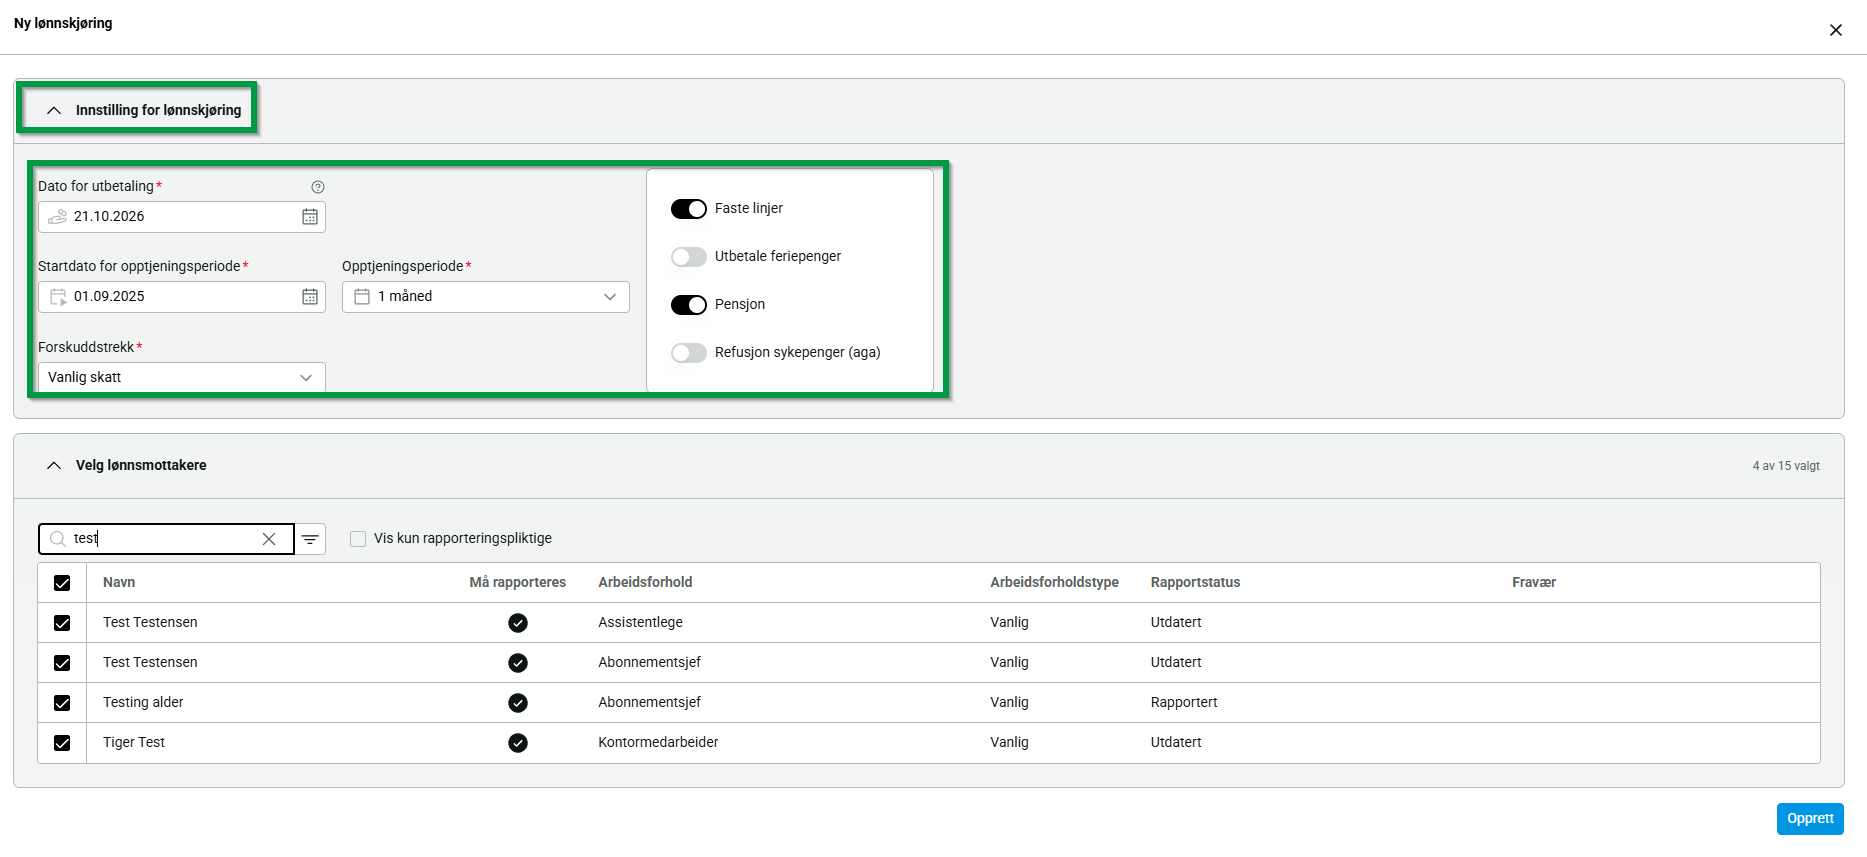This screenshot has width=1867, height=857.
Task: Click 'Rapportert' status for Testing alder
Action: 1184,703
